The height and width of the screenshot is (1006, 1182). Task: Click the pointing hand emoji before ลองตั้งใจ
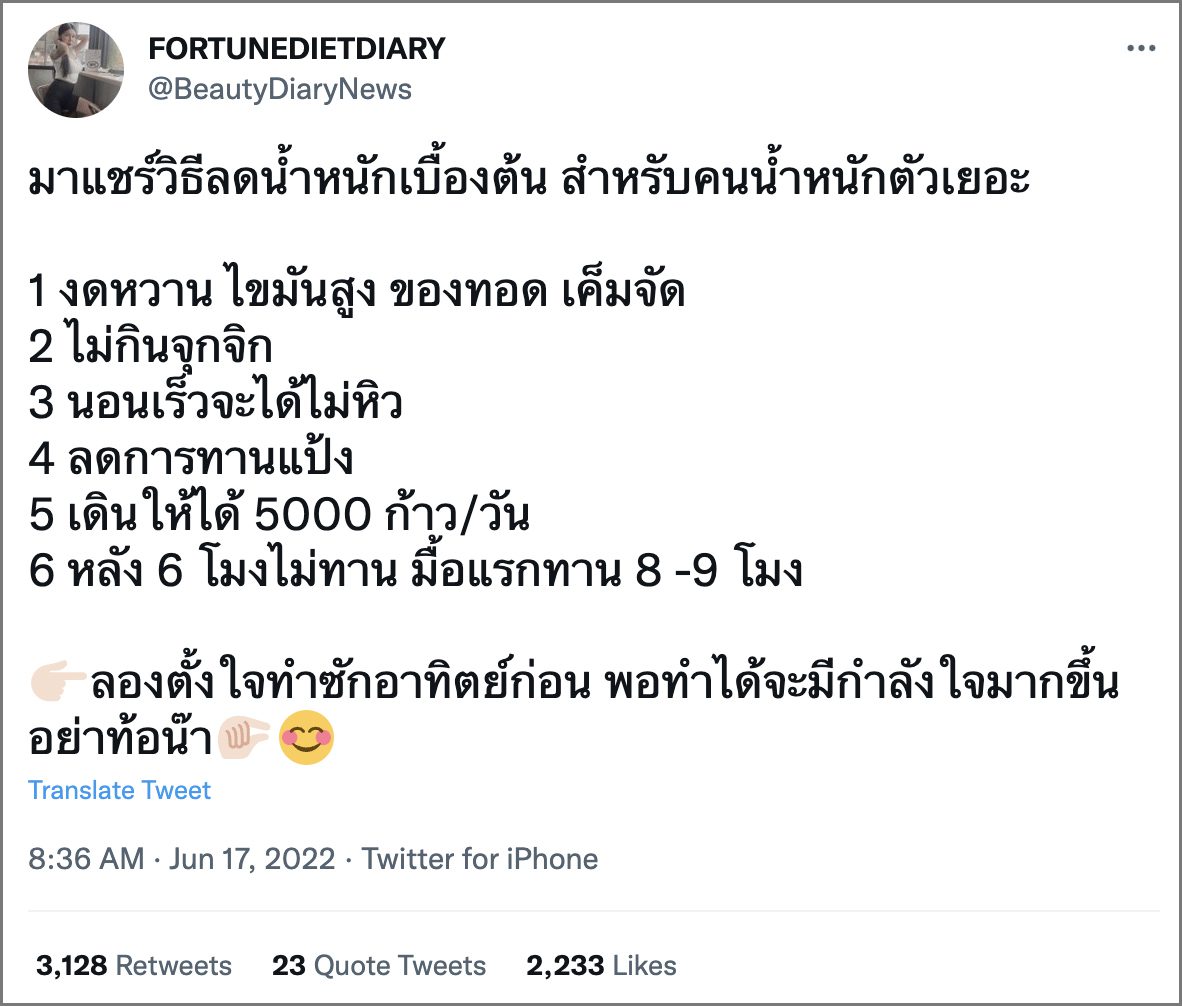coord(58,685)
